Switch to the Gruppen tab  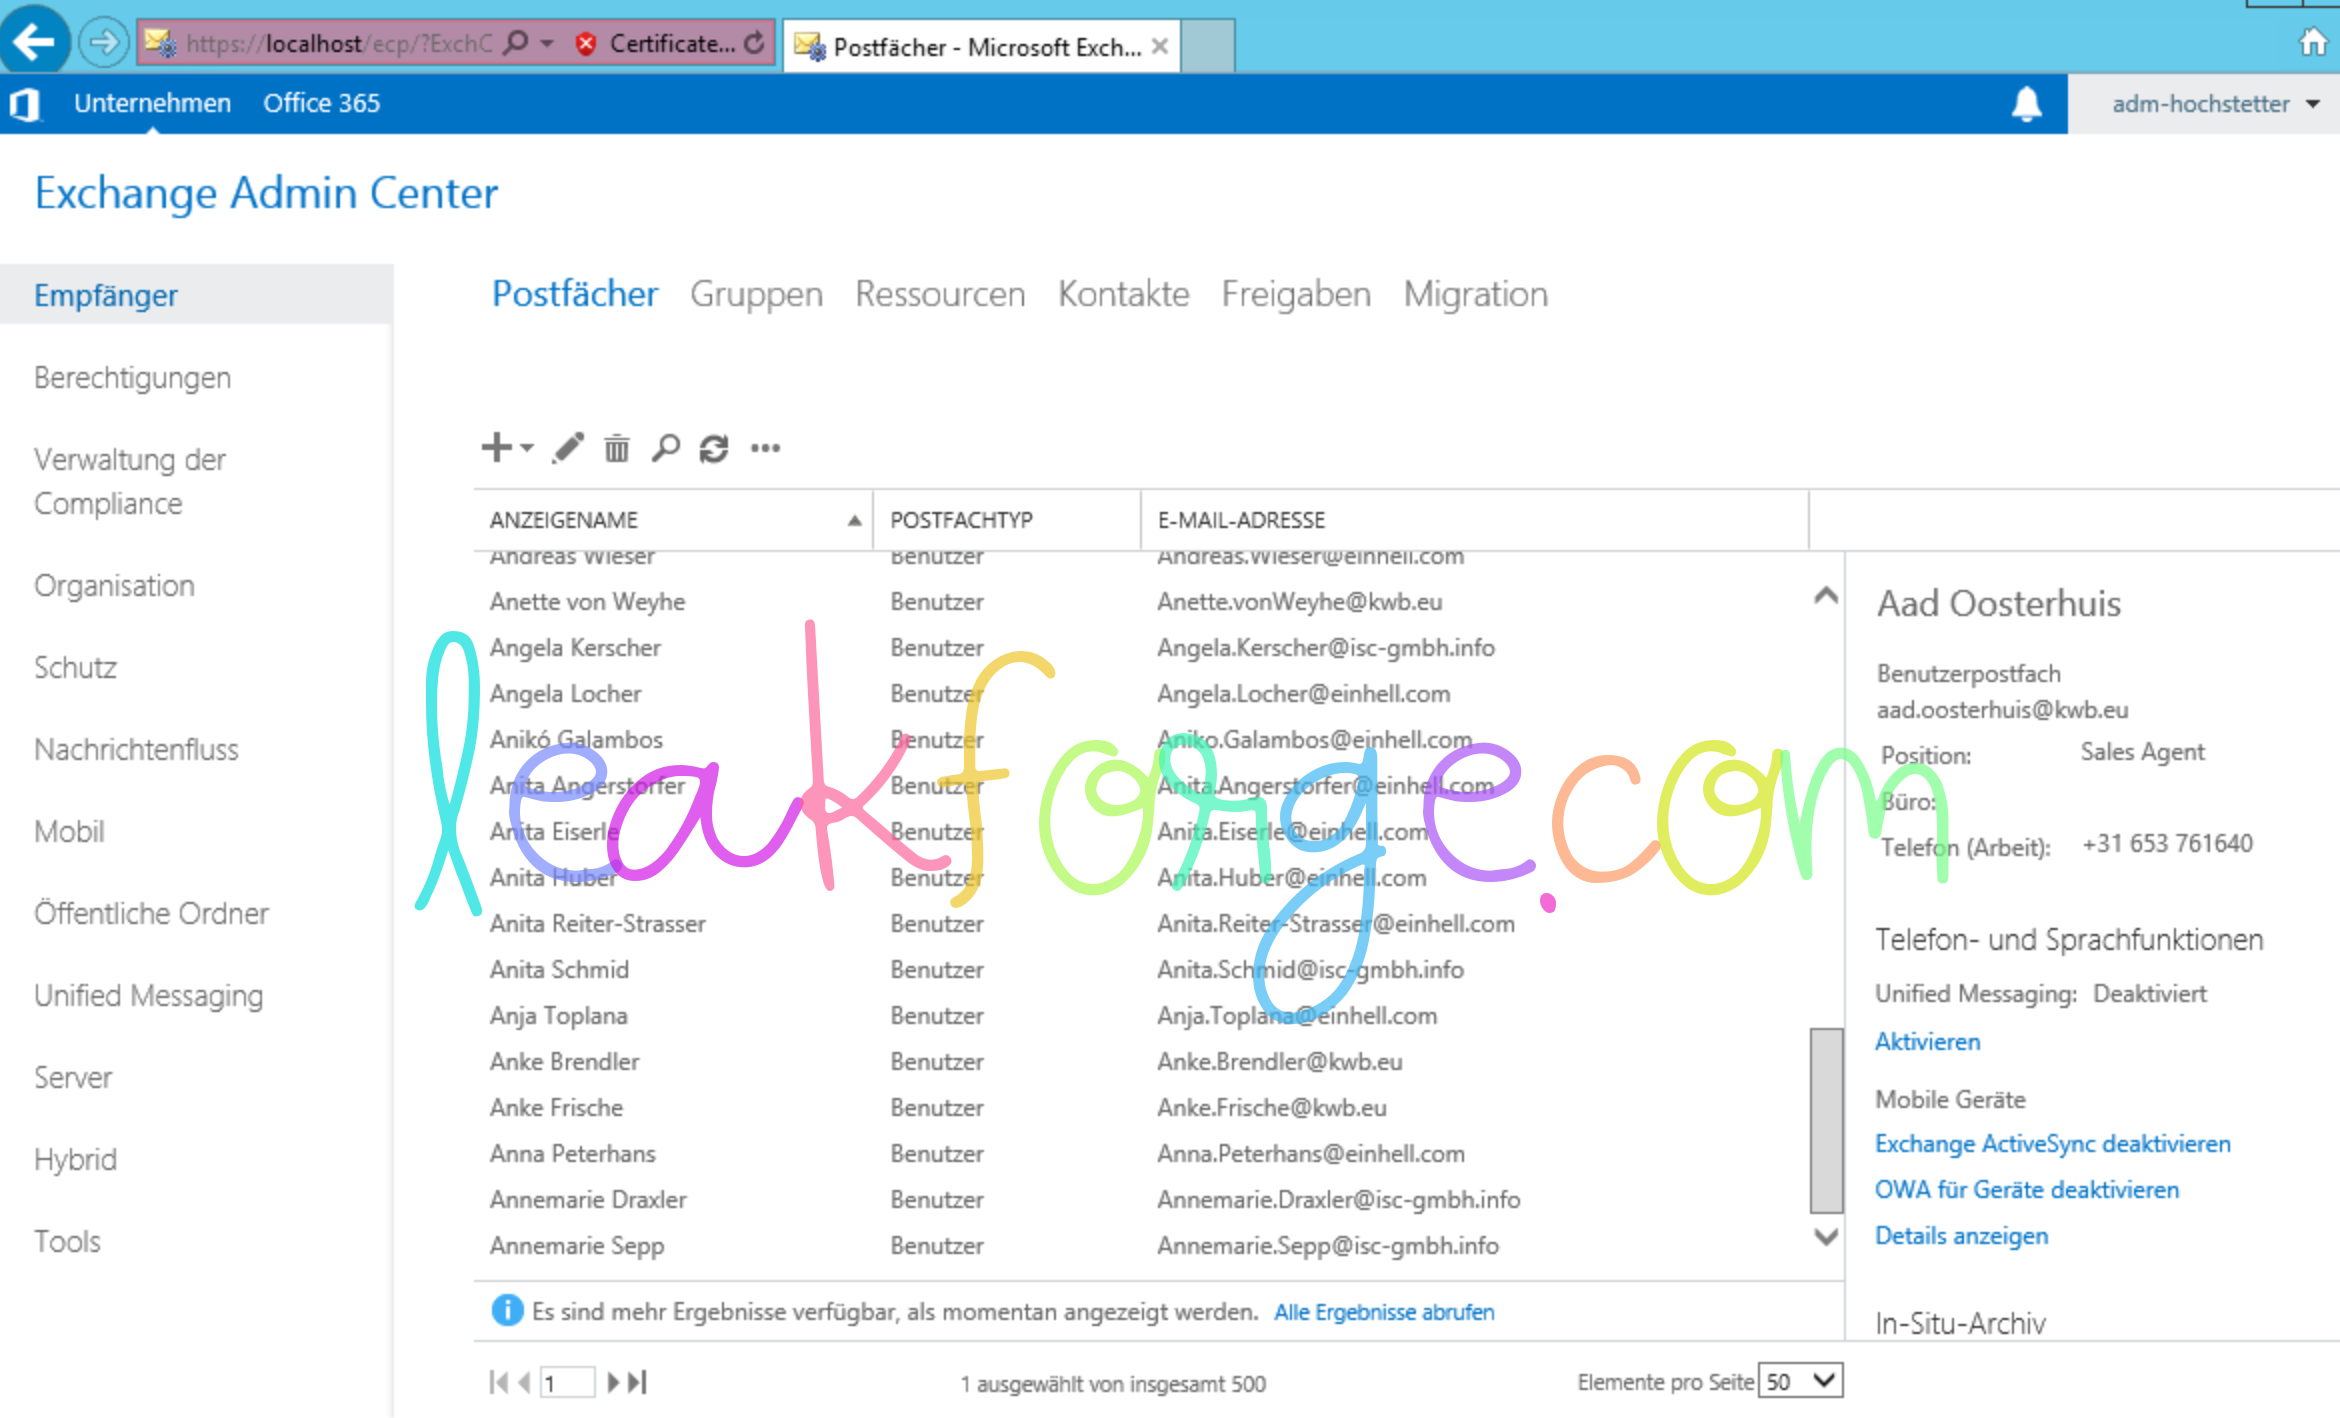[x=756, y=294]
